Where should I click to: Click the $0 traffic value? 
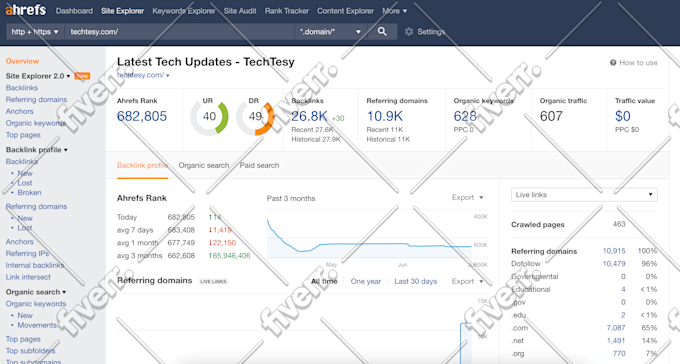tap(623, 116)
